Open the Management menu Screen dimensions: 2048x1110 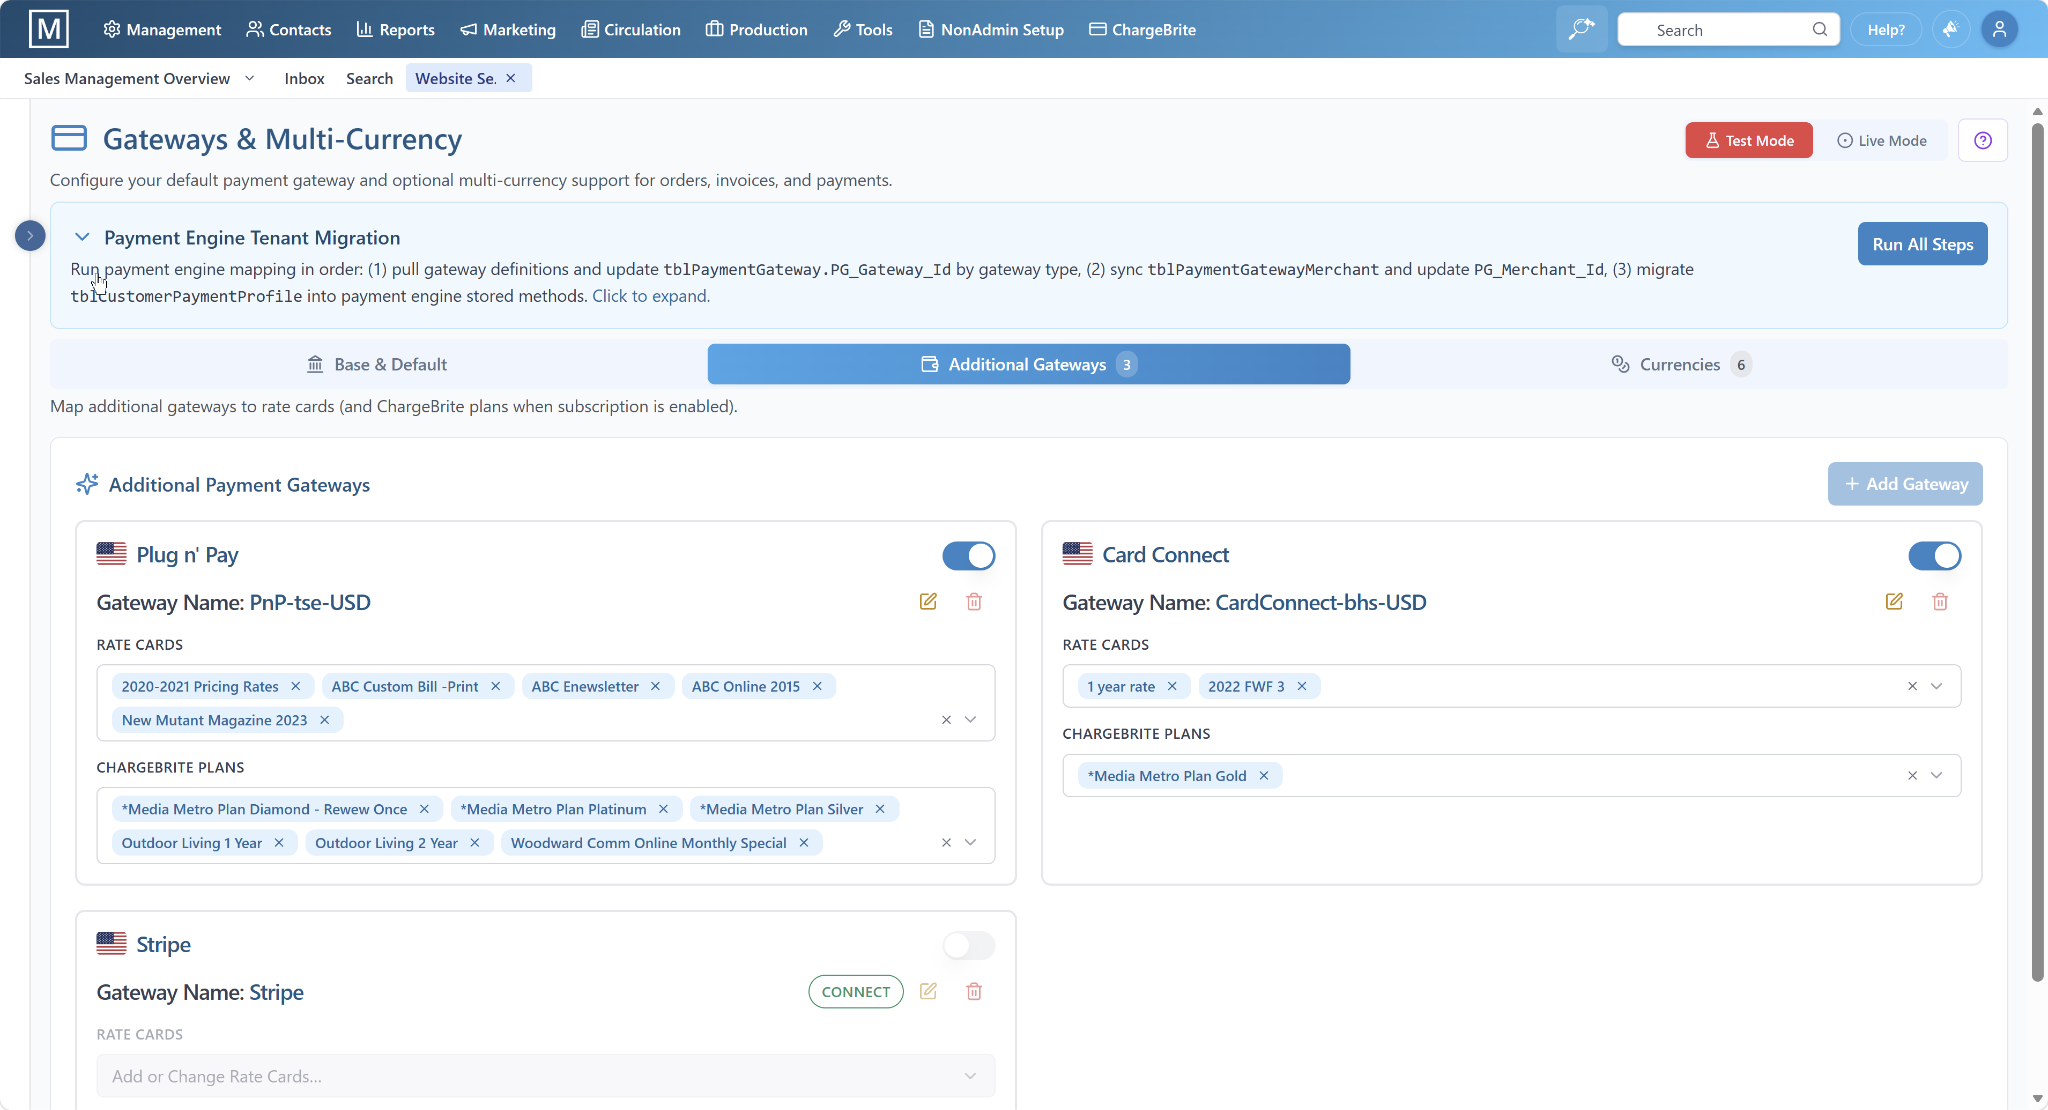pos(162,29)
